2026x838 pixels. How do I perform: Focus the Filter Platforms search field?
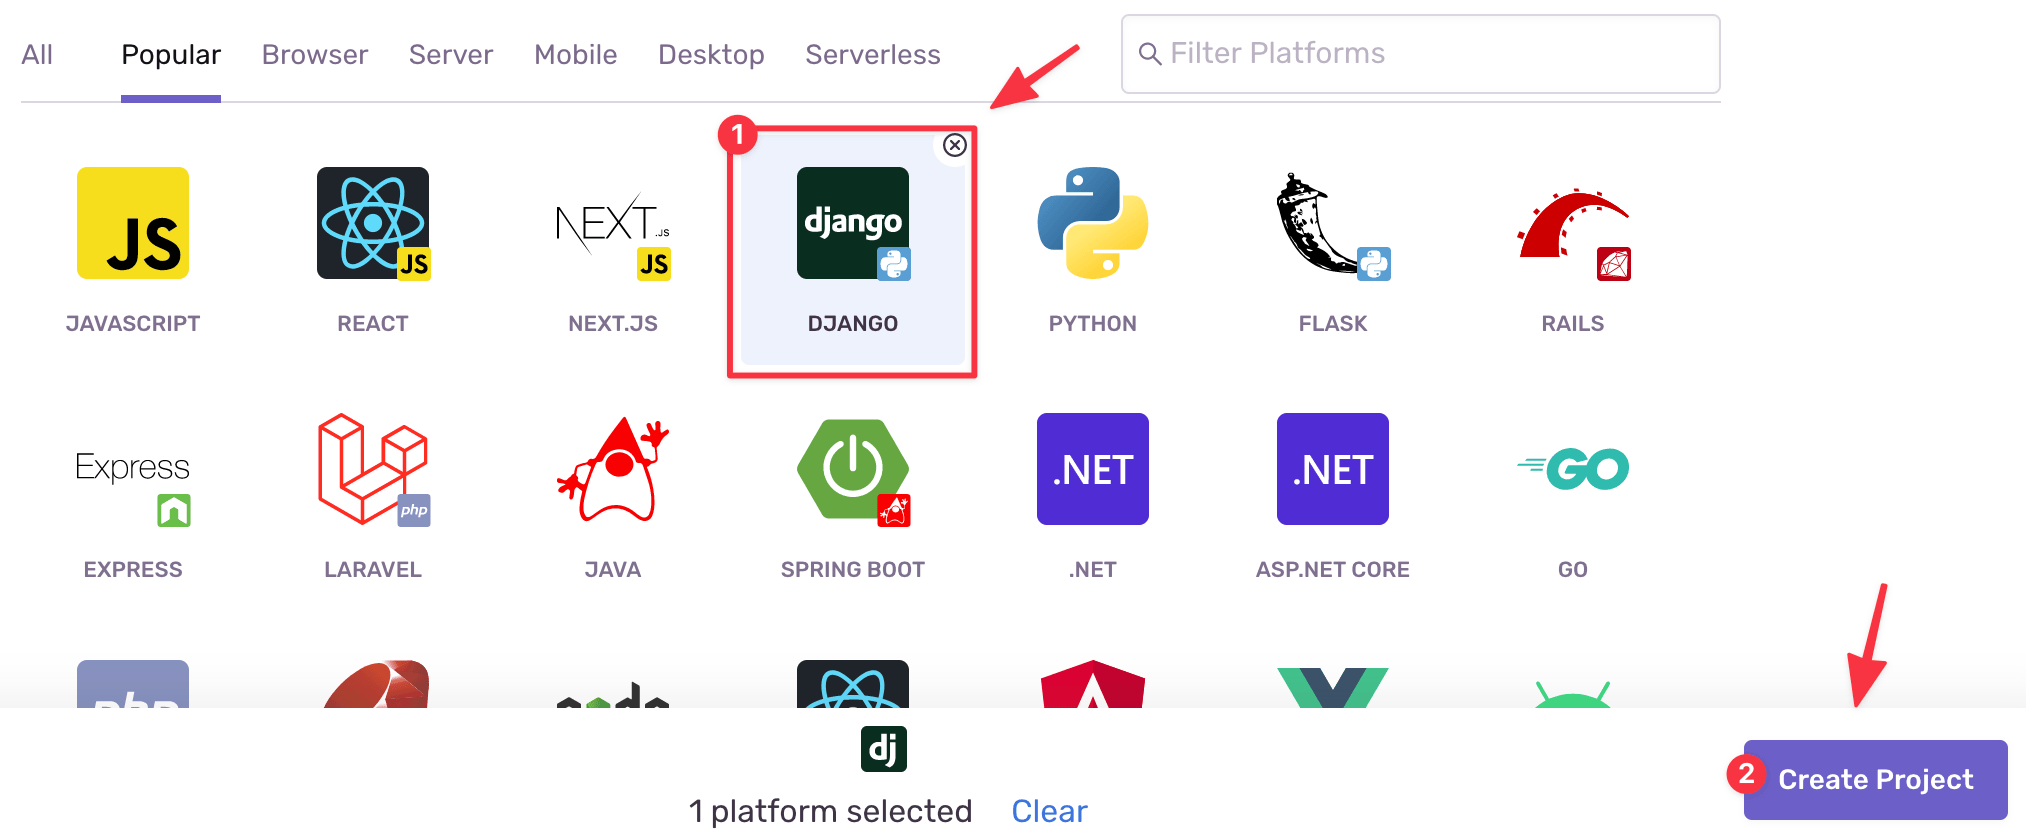click(1420, 54)
